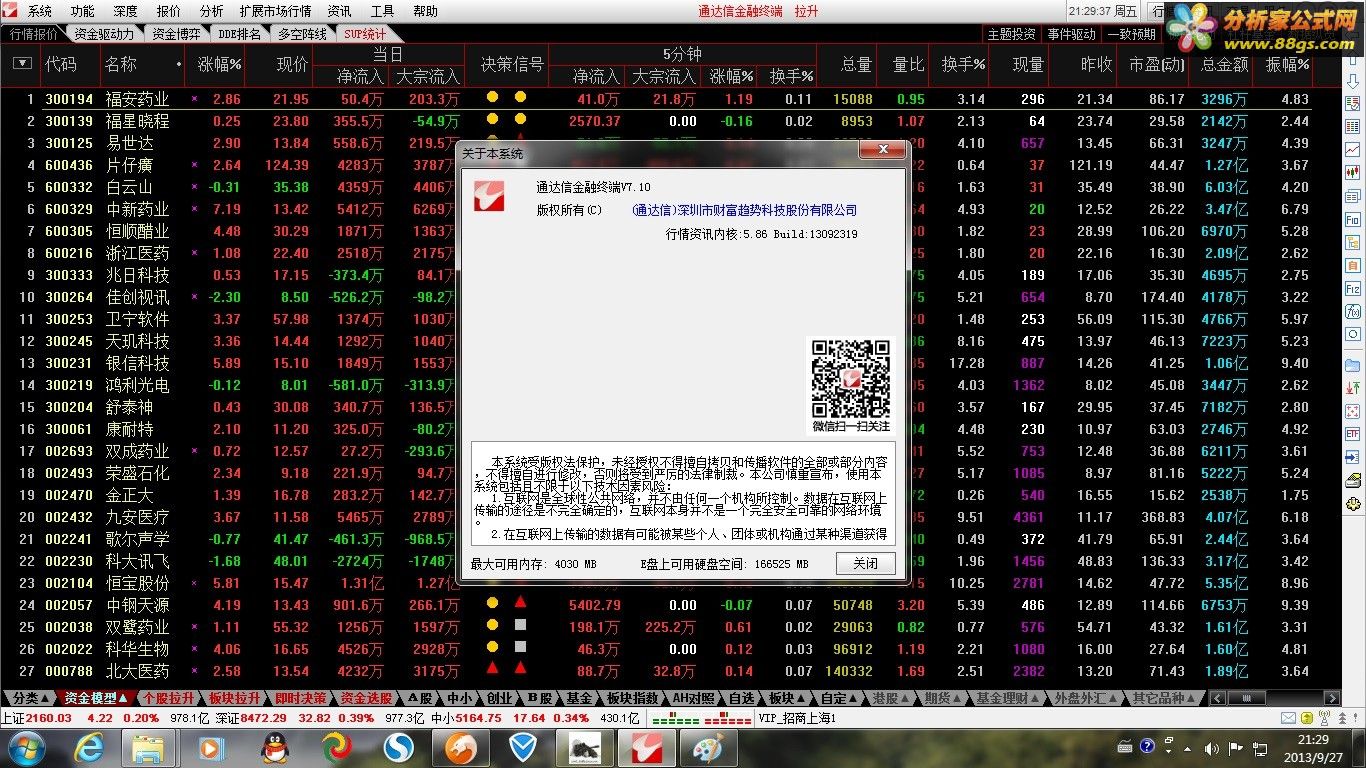Viewport: 1366px width, 768px height.
Task: Select the AH对照 bottom tab
Action: pos(695,698)
